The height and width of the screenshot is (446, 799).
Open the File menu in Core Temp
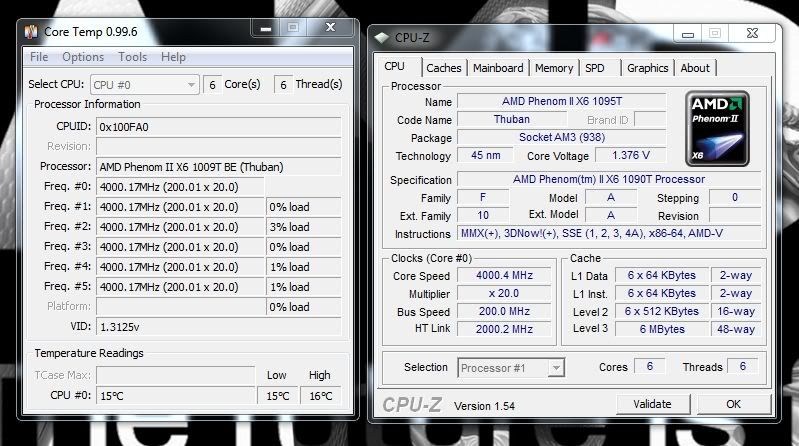tap(39, 57)
